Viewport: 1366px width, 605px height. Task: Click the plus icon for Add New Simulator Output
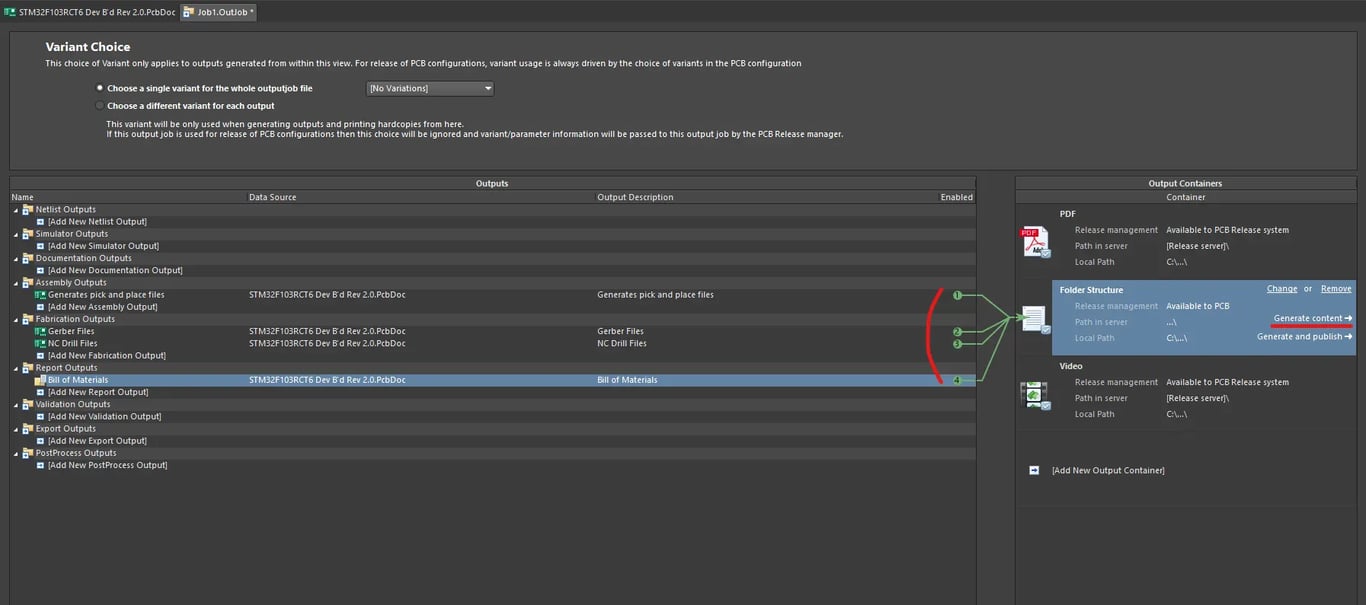coord(40,246)
